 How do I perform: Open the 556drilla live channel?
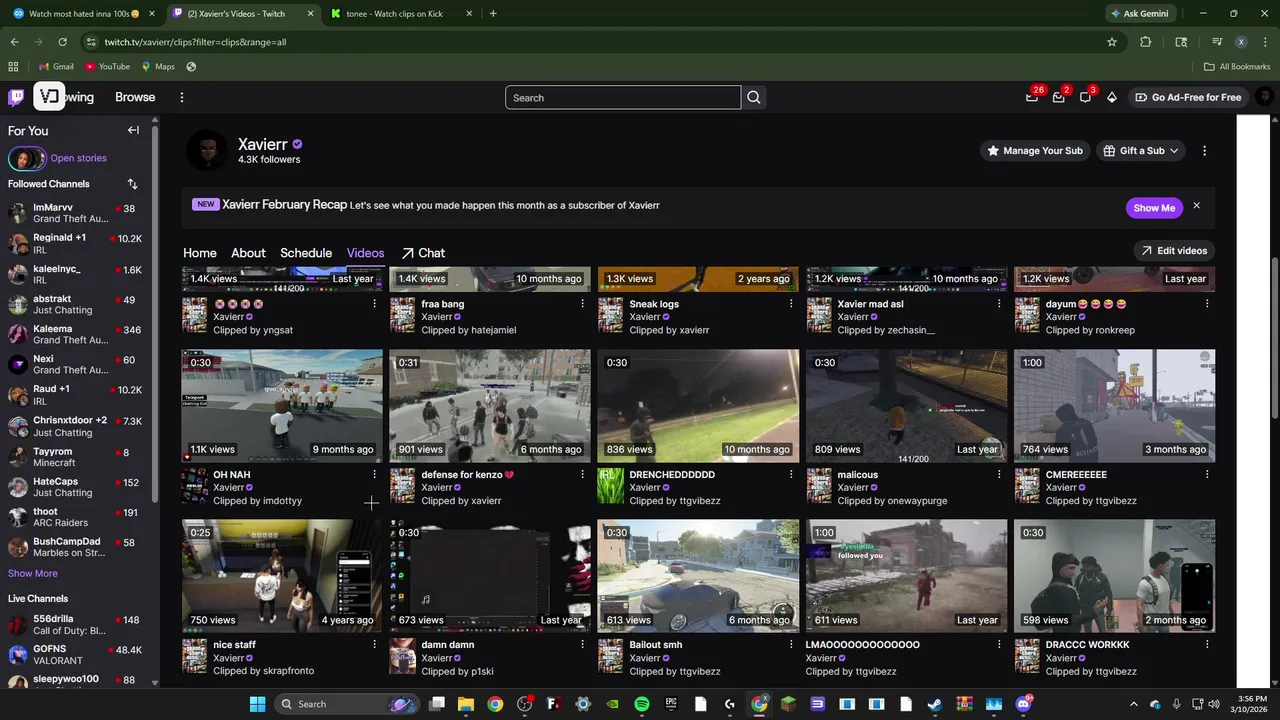75,625
